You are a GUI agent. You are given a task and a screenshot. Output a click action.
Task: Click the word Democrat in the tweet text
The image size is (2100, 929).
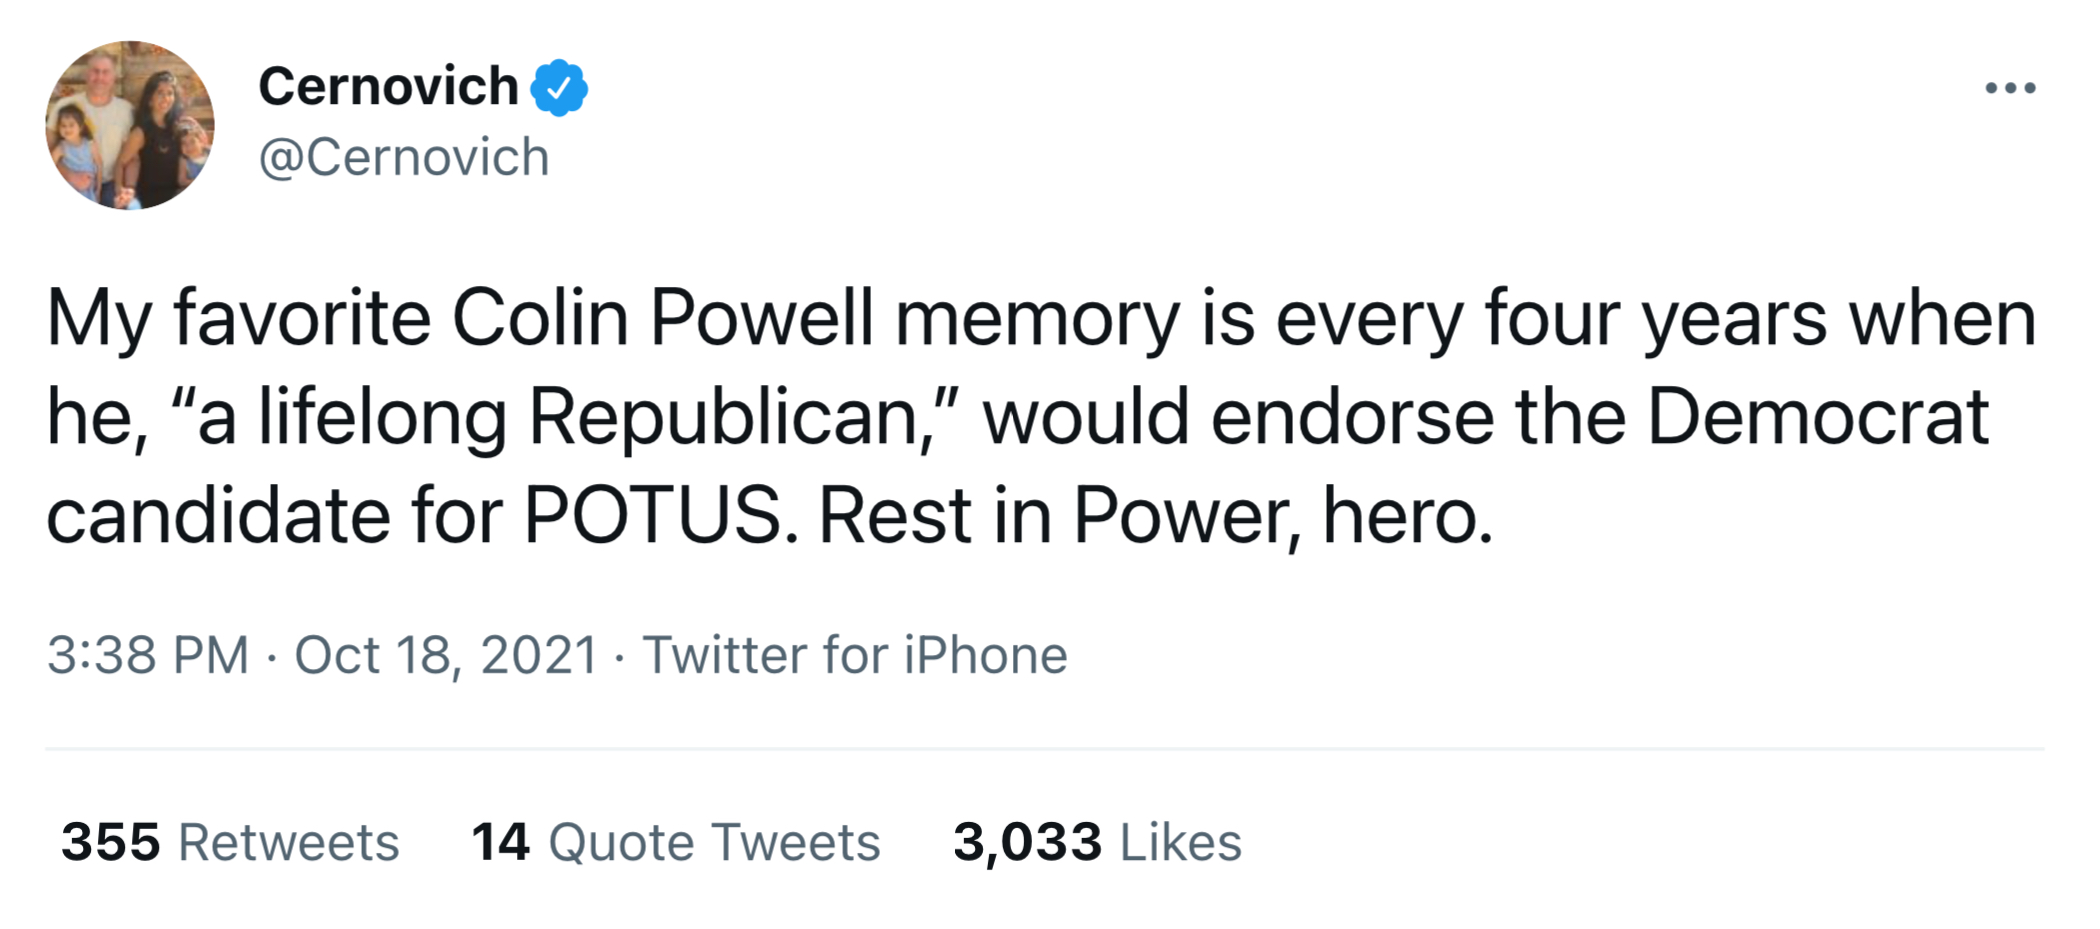[x=1817, y=418]
